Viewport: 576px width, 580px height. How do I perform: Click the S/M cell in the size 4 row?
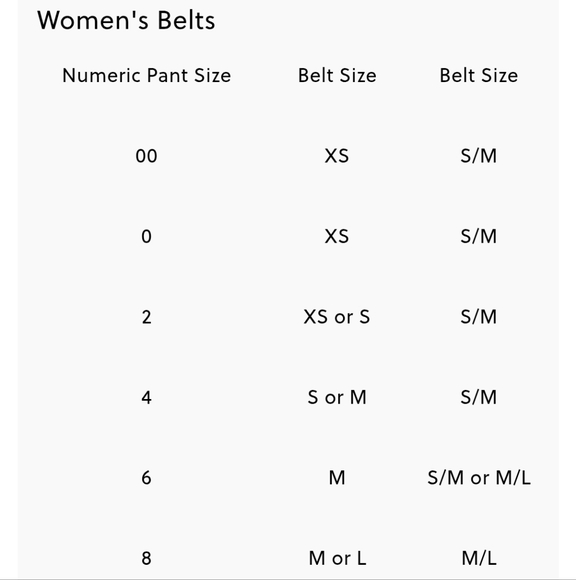click(479, 397)
